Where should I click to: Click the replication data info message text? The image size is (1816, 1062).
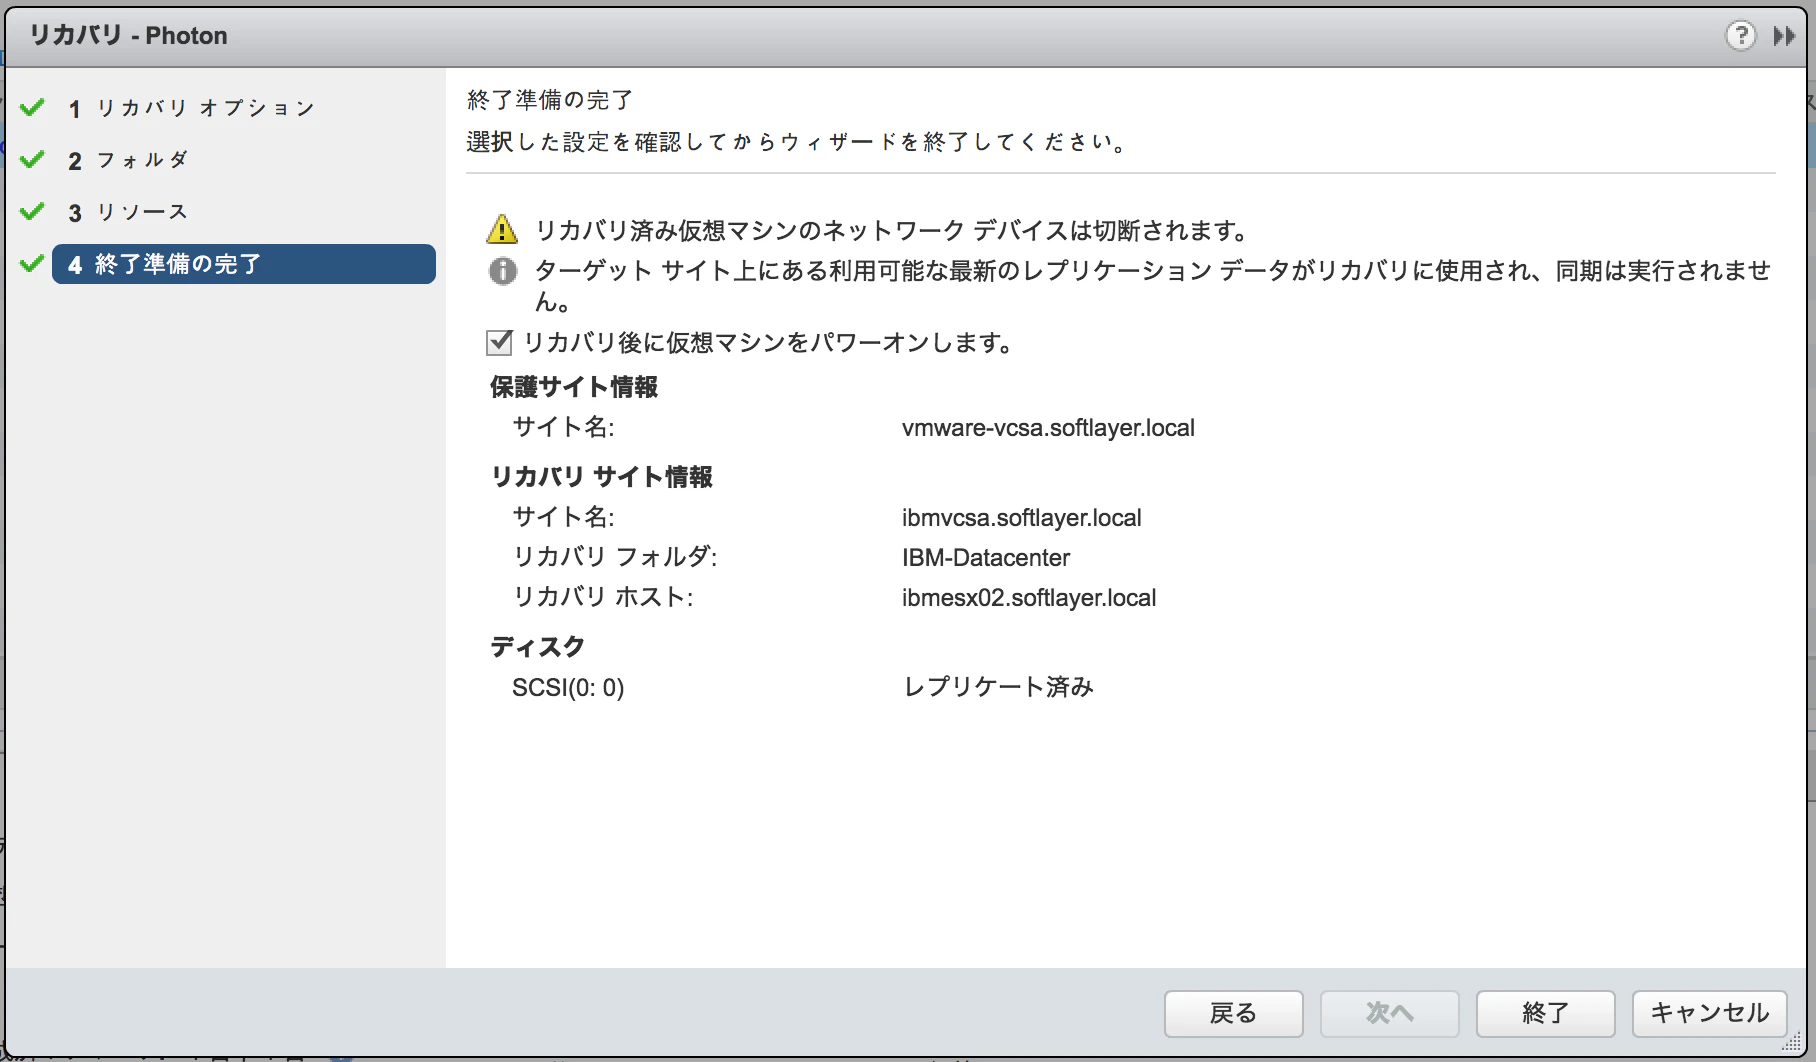tap(1153, 285)
